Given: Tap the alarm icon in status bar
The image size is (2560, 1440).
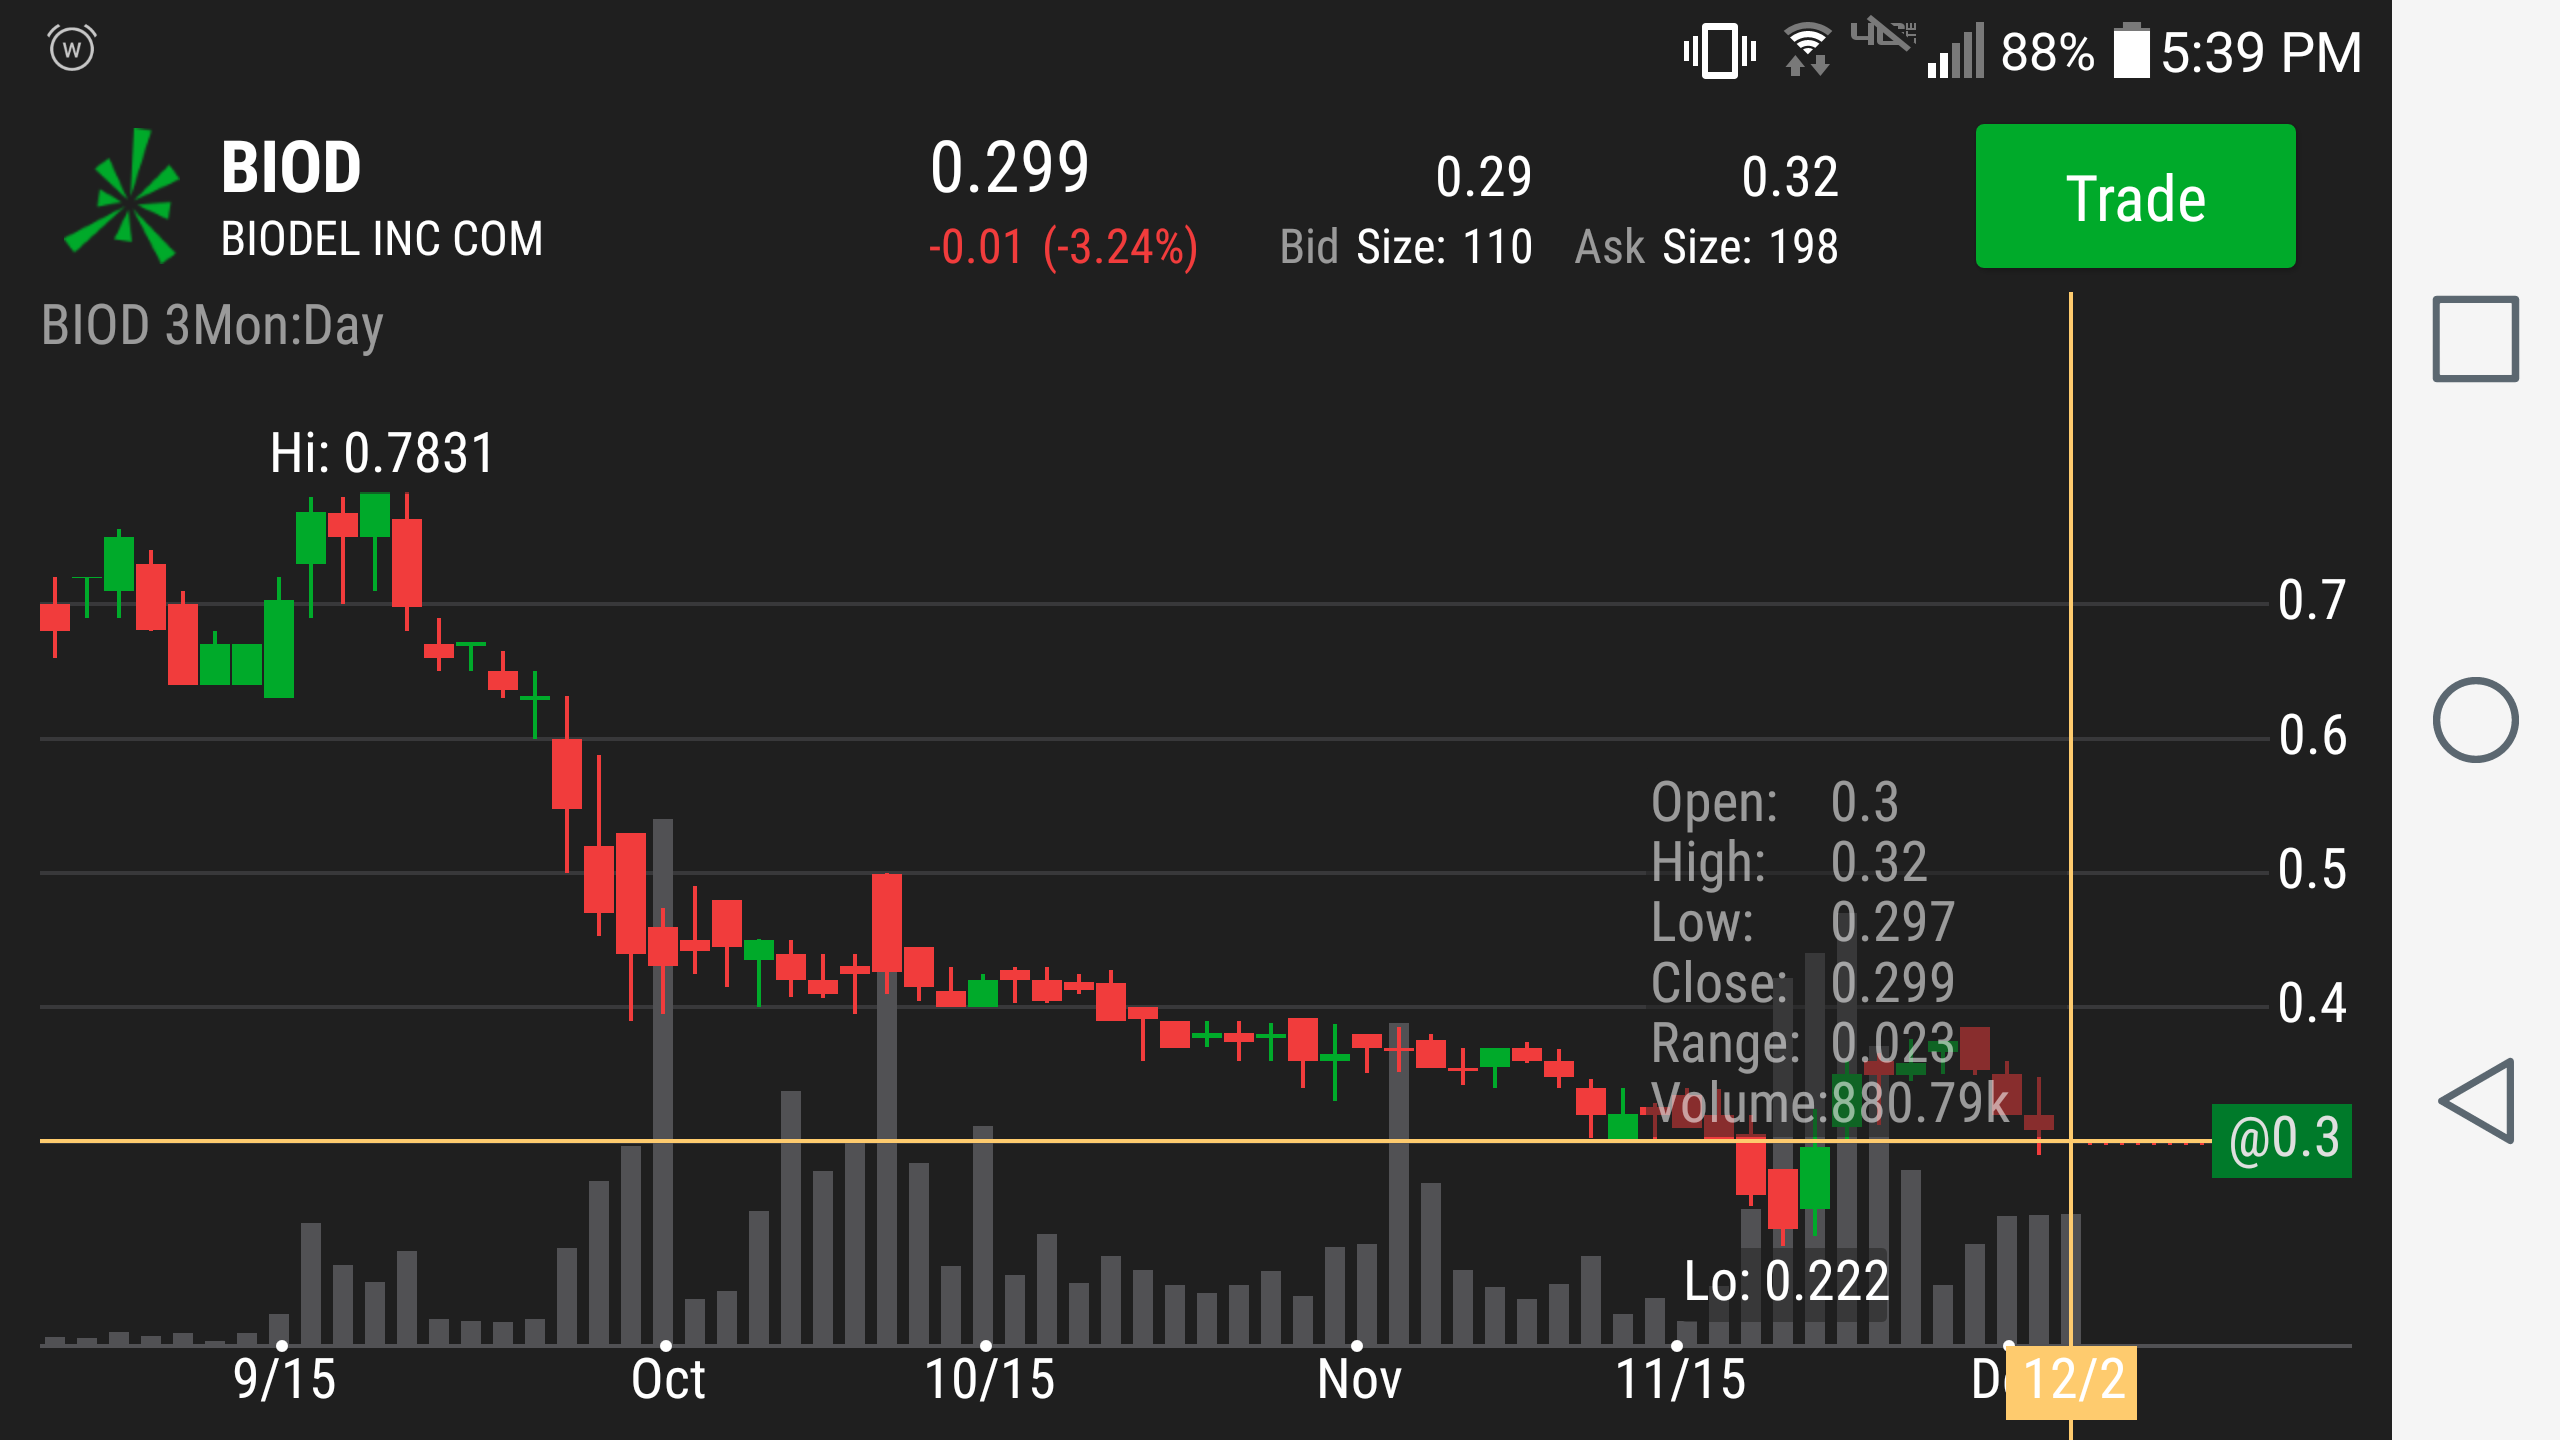Looking at the screenshot, I should point(72,48).
